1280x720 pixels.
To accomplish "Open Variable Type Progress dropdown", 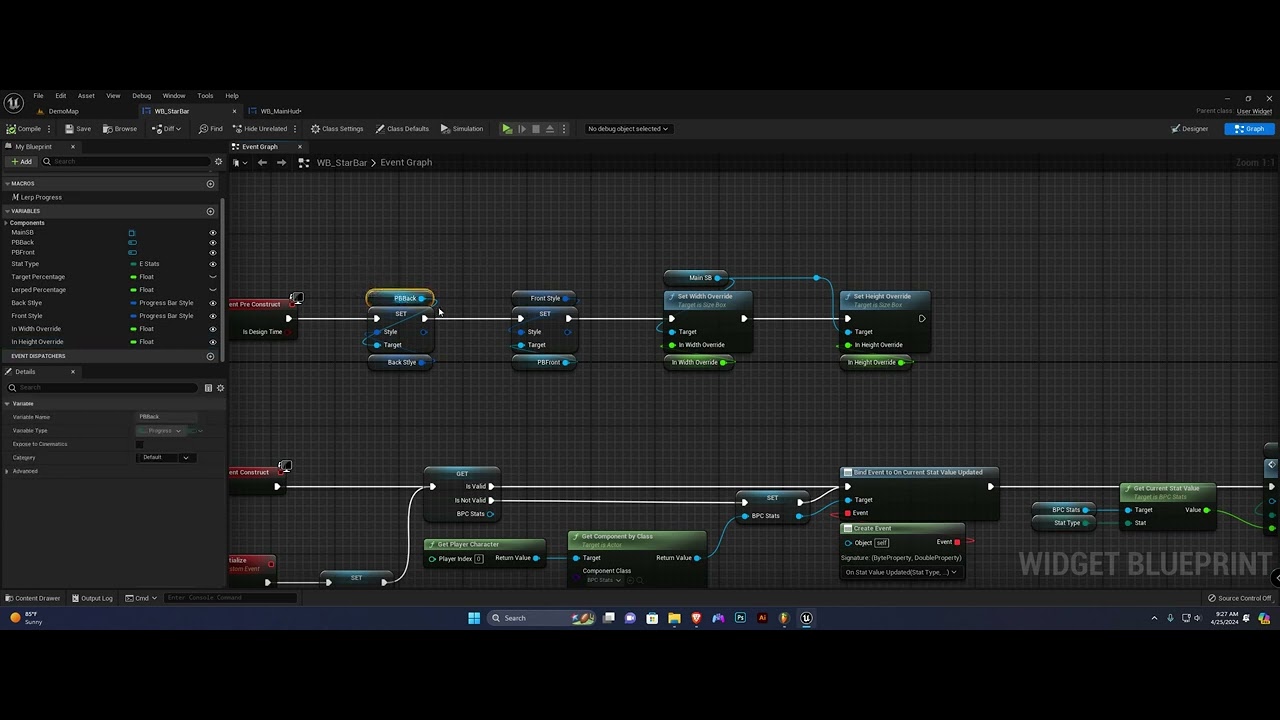I will pyautogui.click(x=161, y=431).
